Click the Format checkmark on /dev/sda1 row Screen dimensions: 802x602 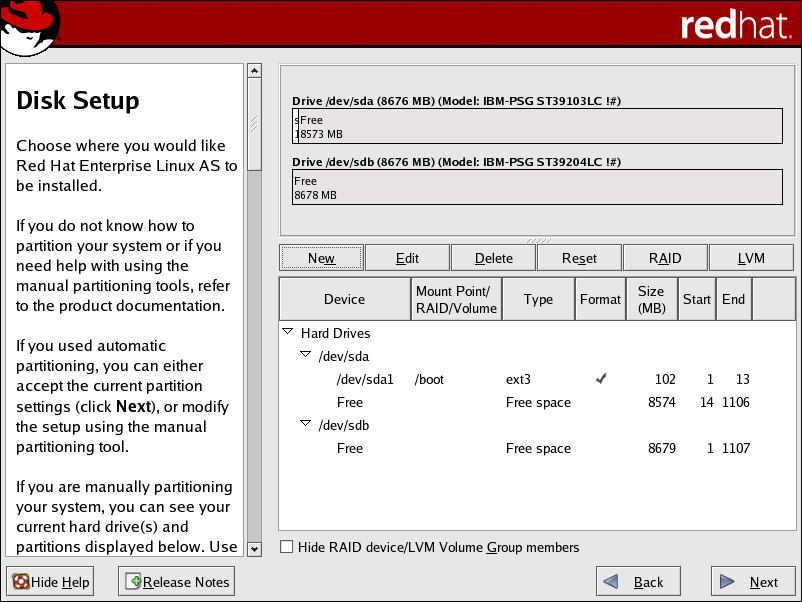pos(602,379)
